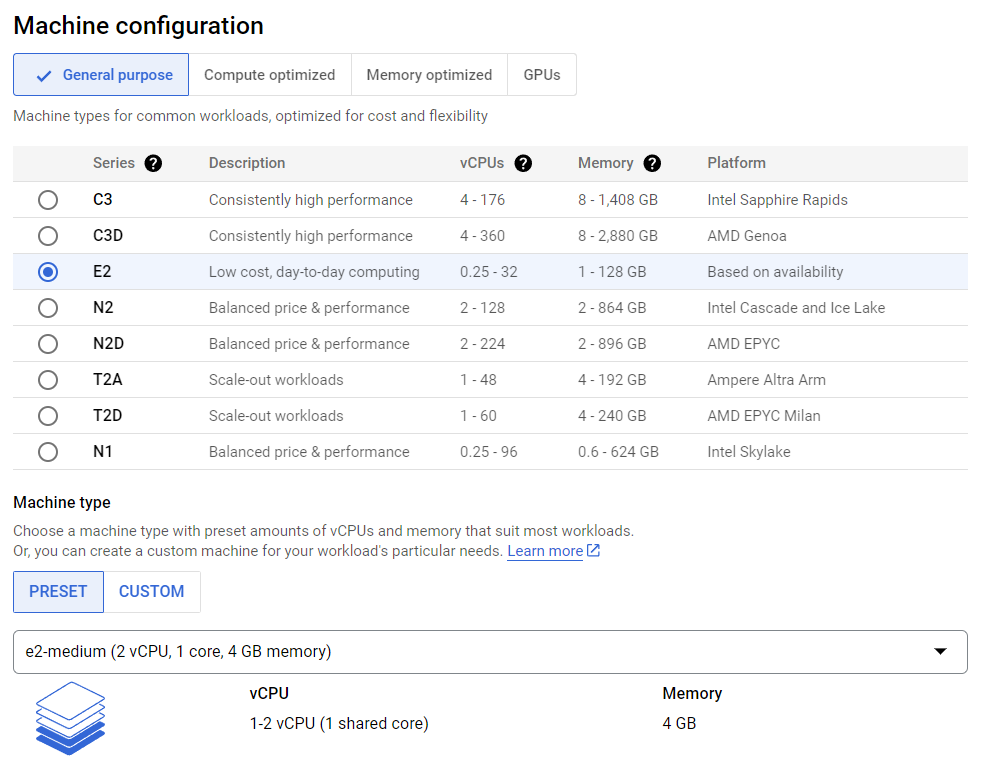Click 'Intel Cascade and Ice Lake' platform cell
Screen dimensions: 990x768
point(796,308)
